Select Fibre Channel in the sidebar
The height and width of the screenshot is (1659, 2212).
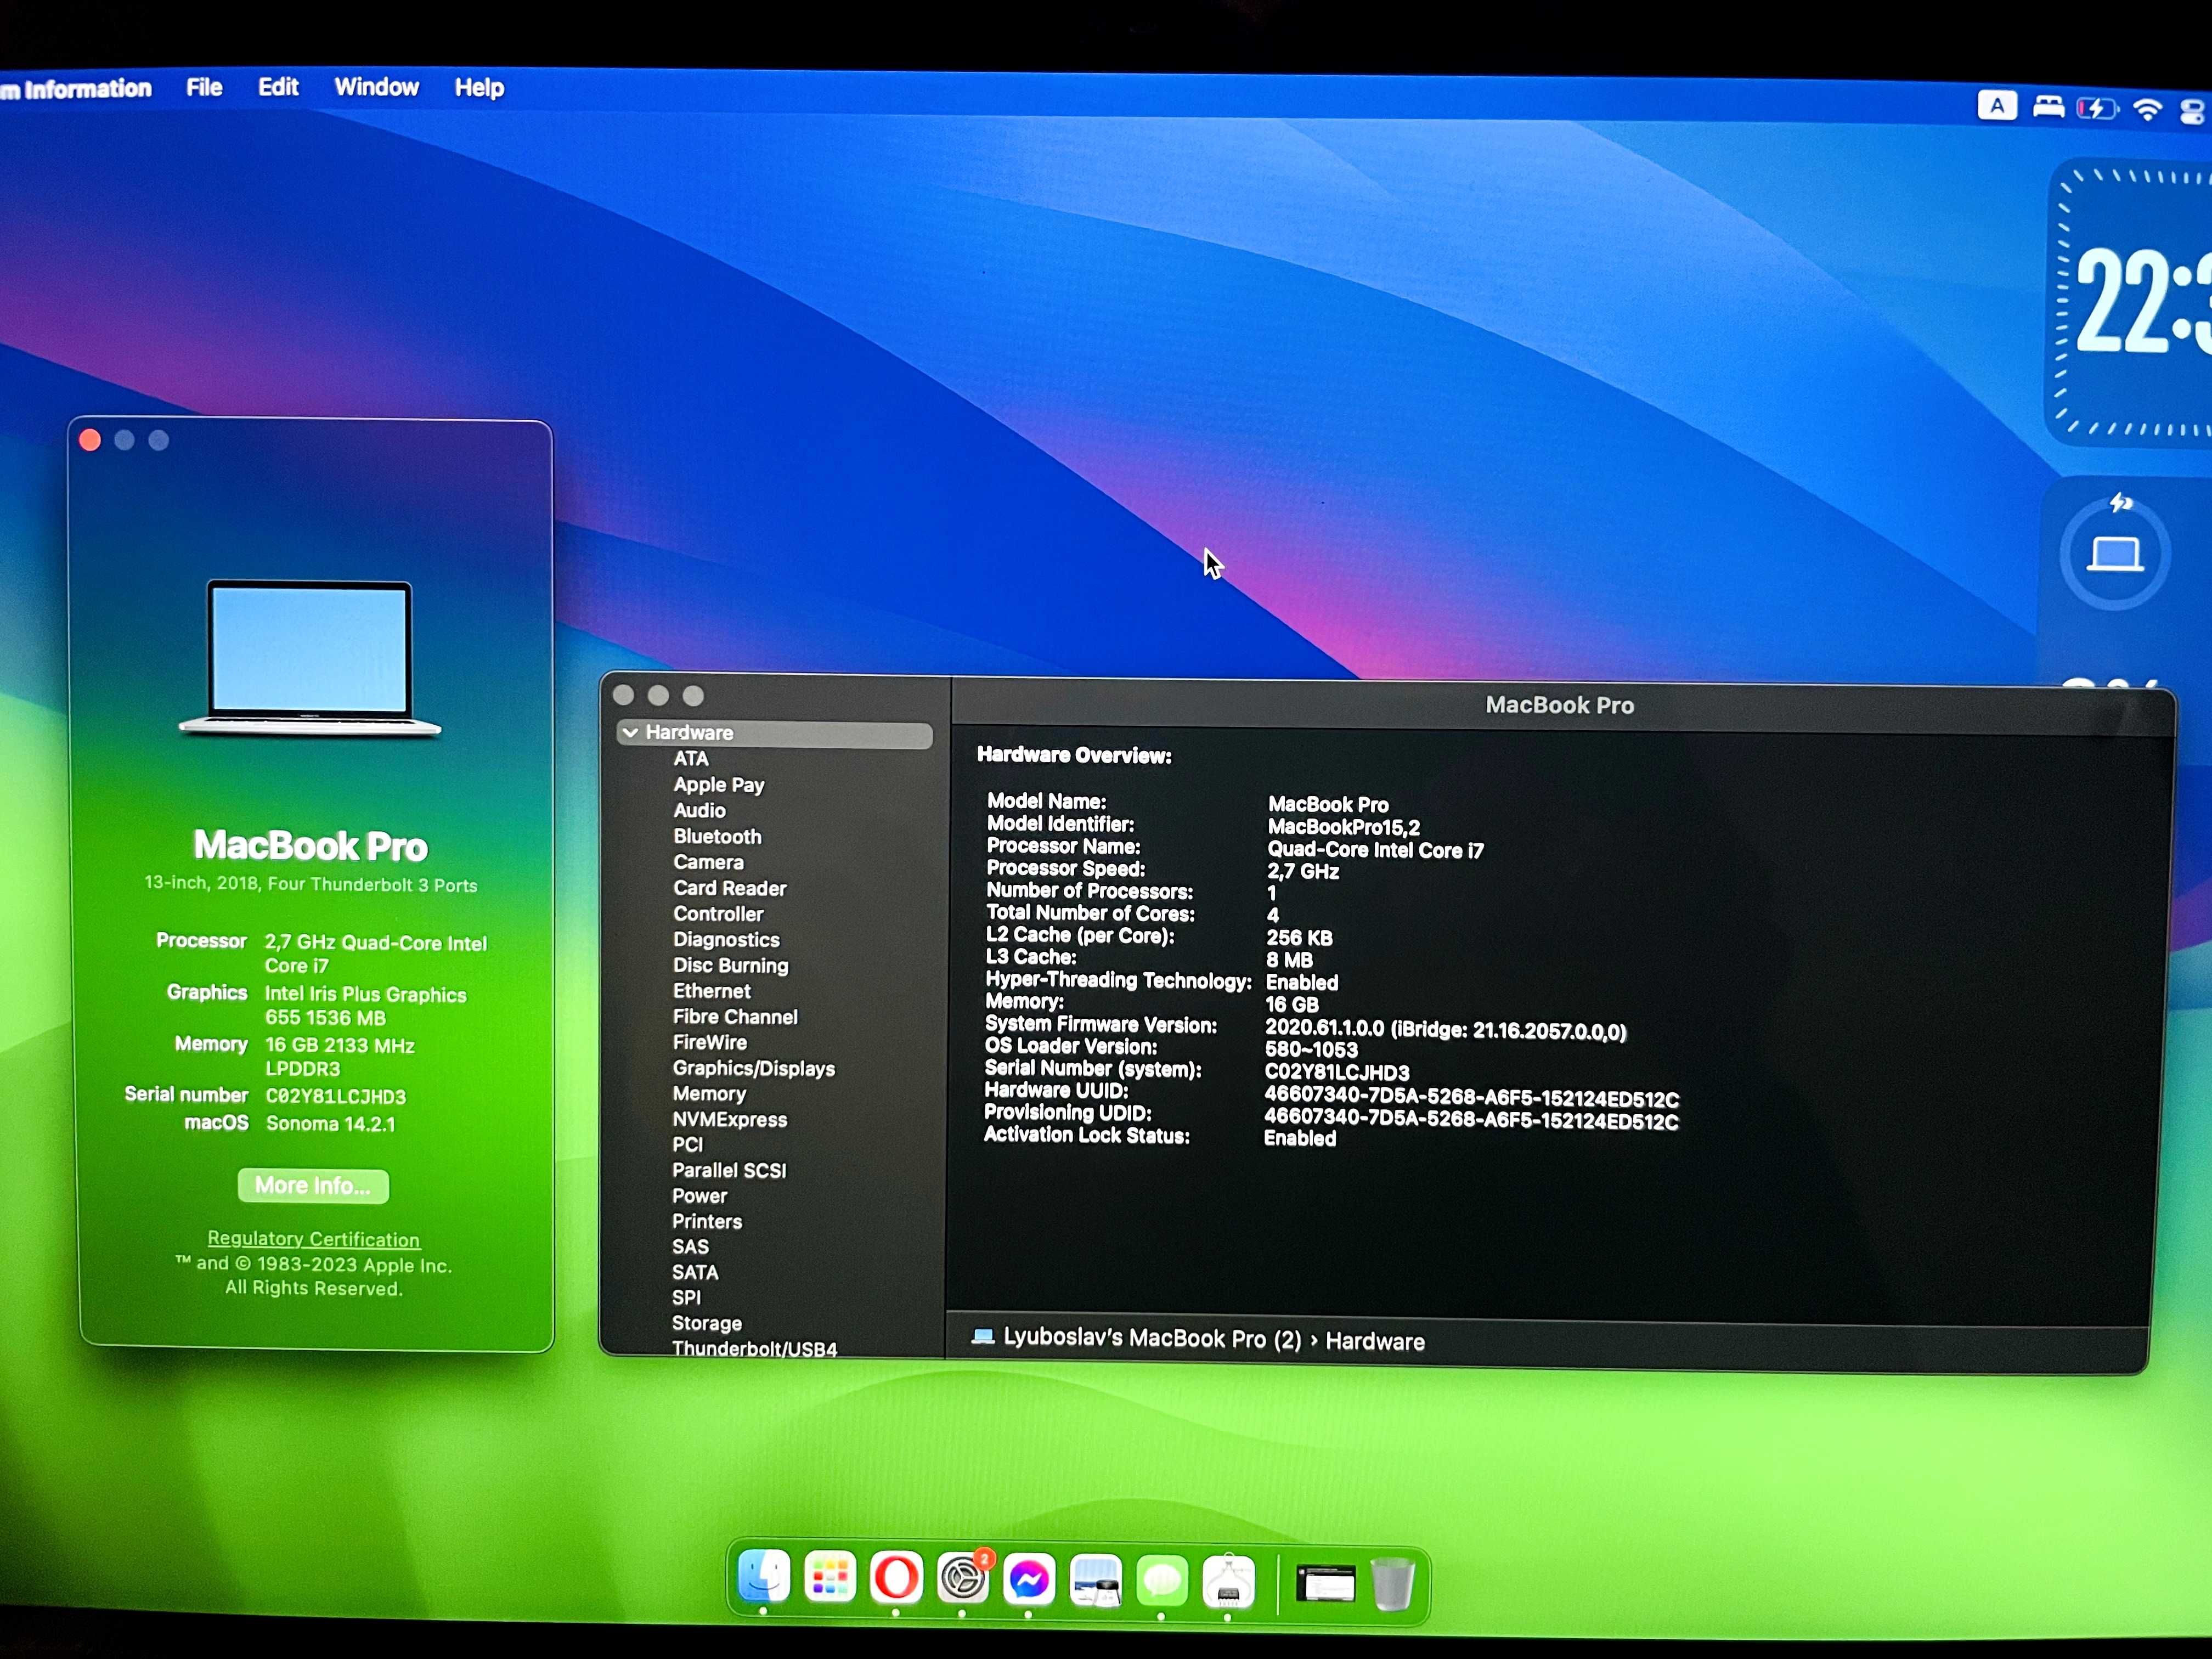[x=735, y=1017]
